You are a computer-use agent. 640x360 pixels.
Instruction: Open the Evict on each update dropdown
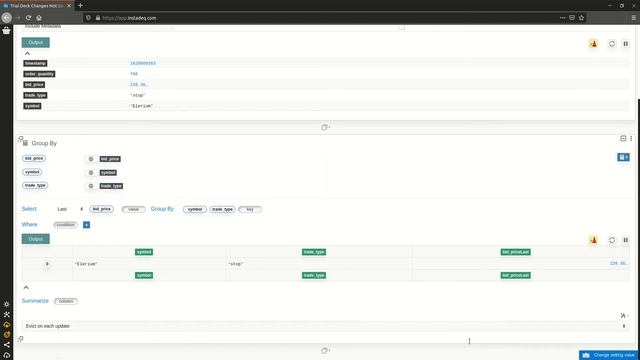click(325, 326)
